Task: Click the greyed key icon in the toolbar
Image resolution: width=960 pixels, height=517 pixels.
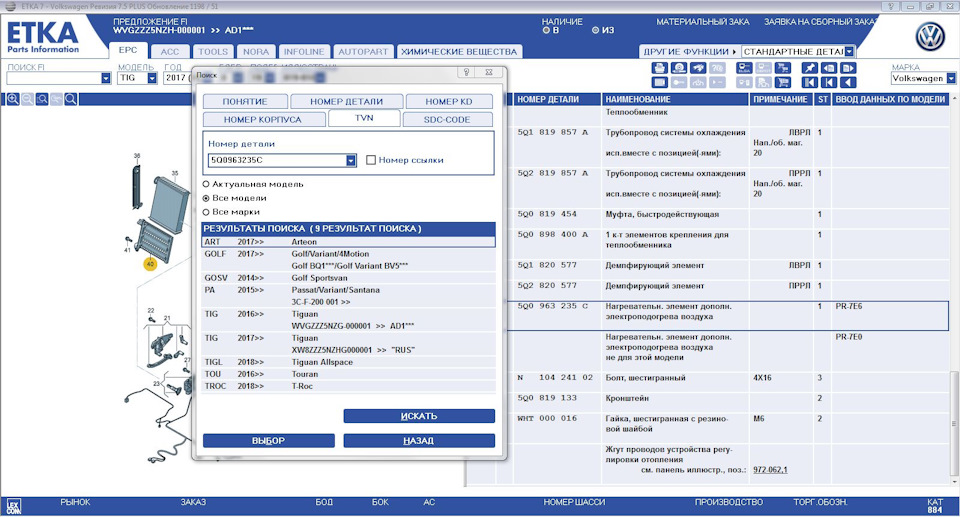Action: pyautogui.click(x=678, y=82)
